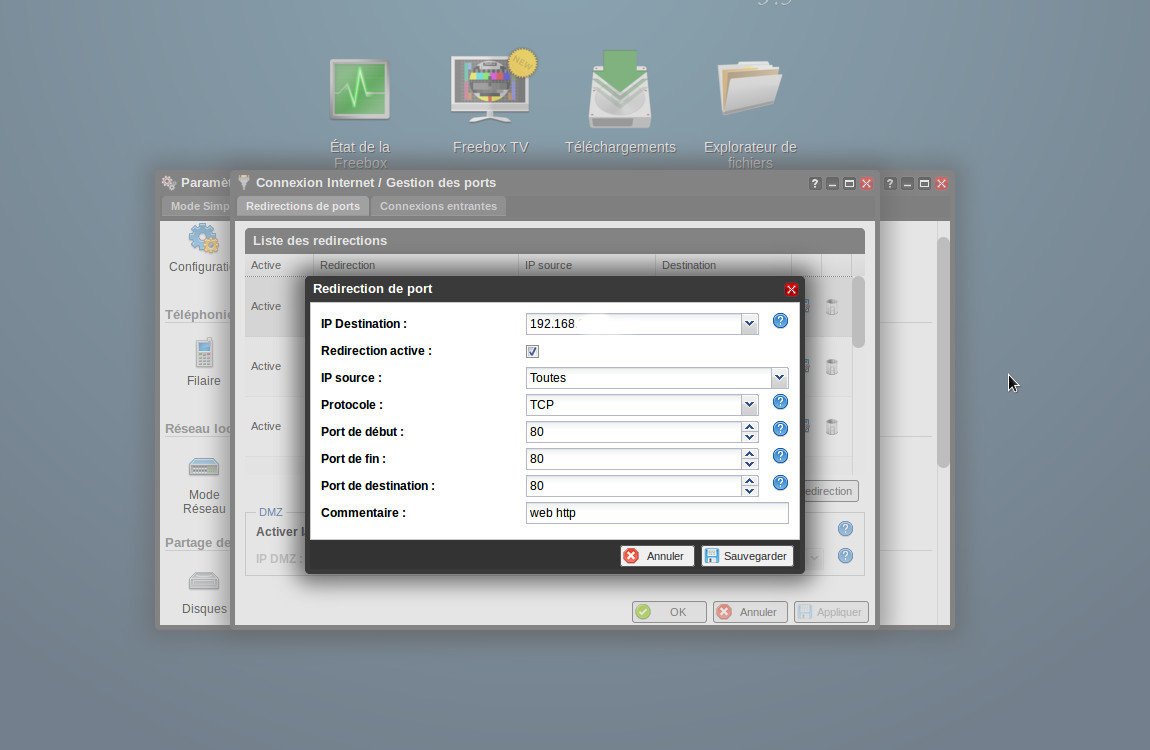This screenshot has width=1150, height=750.
Task: Click the Paramètres window vertical scrollbar
Action: pyautogui.click(x=943, y=352)
